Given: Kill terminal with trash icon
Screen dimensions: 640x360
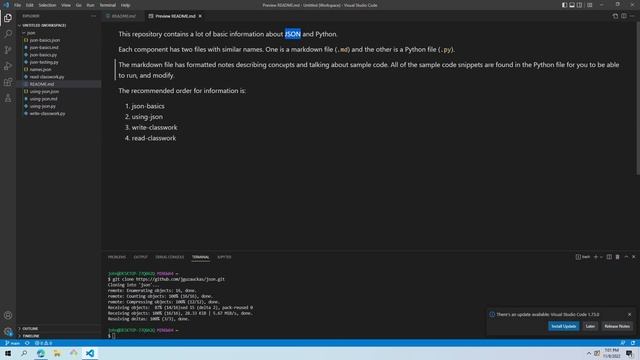Looking at the screenshot, I should [618, 257].
